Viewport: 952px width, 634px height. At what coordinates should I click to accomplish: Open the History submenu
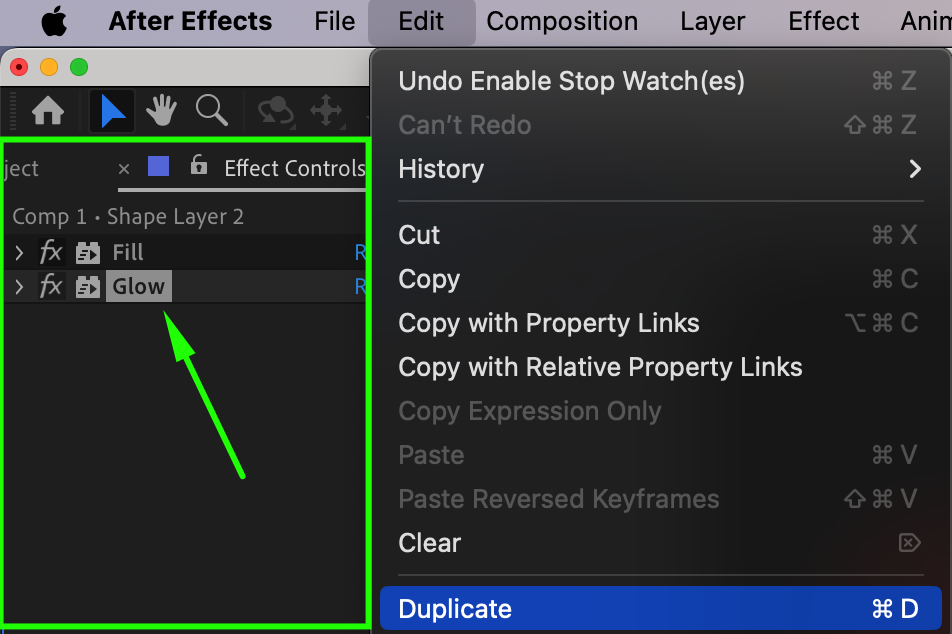click(x=661, y=169)
